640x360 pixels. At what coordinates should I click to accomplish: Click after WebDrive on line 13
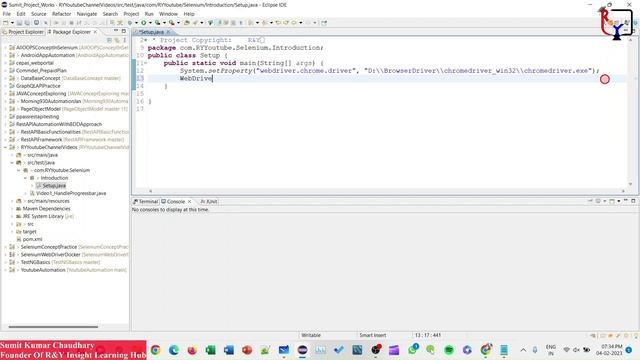(213, 78)
